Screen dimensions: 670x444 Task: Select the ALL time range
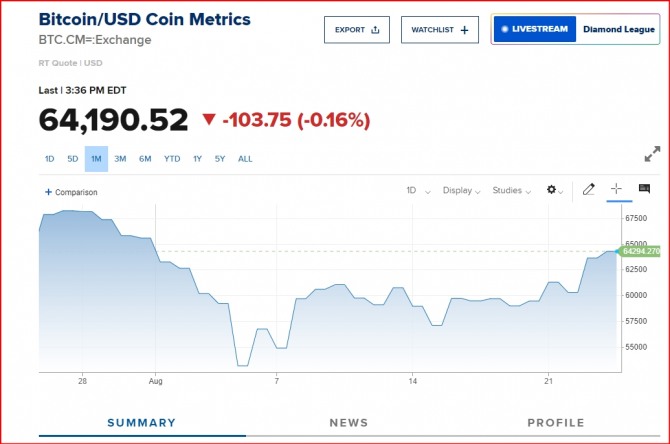[x=245, y=159]
